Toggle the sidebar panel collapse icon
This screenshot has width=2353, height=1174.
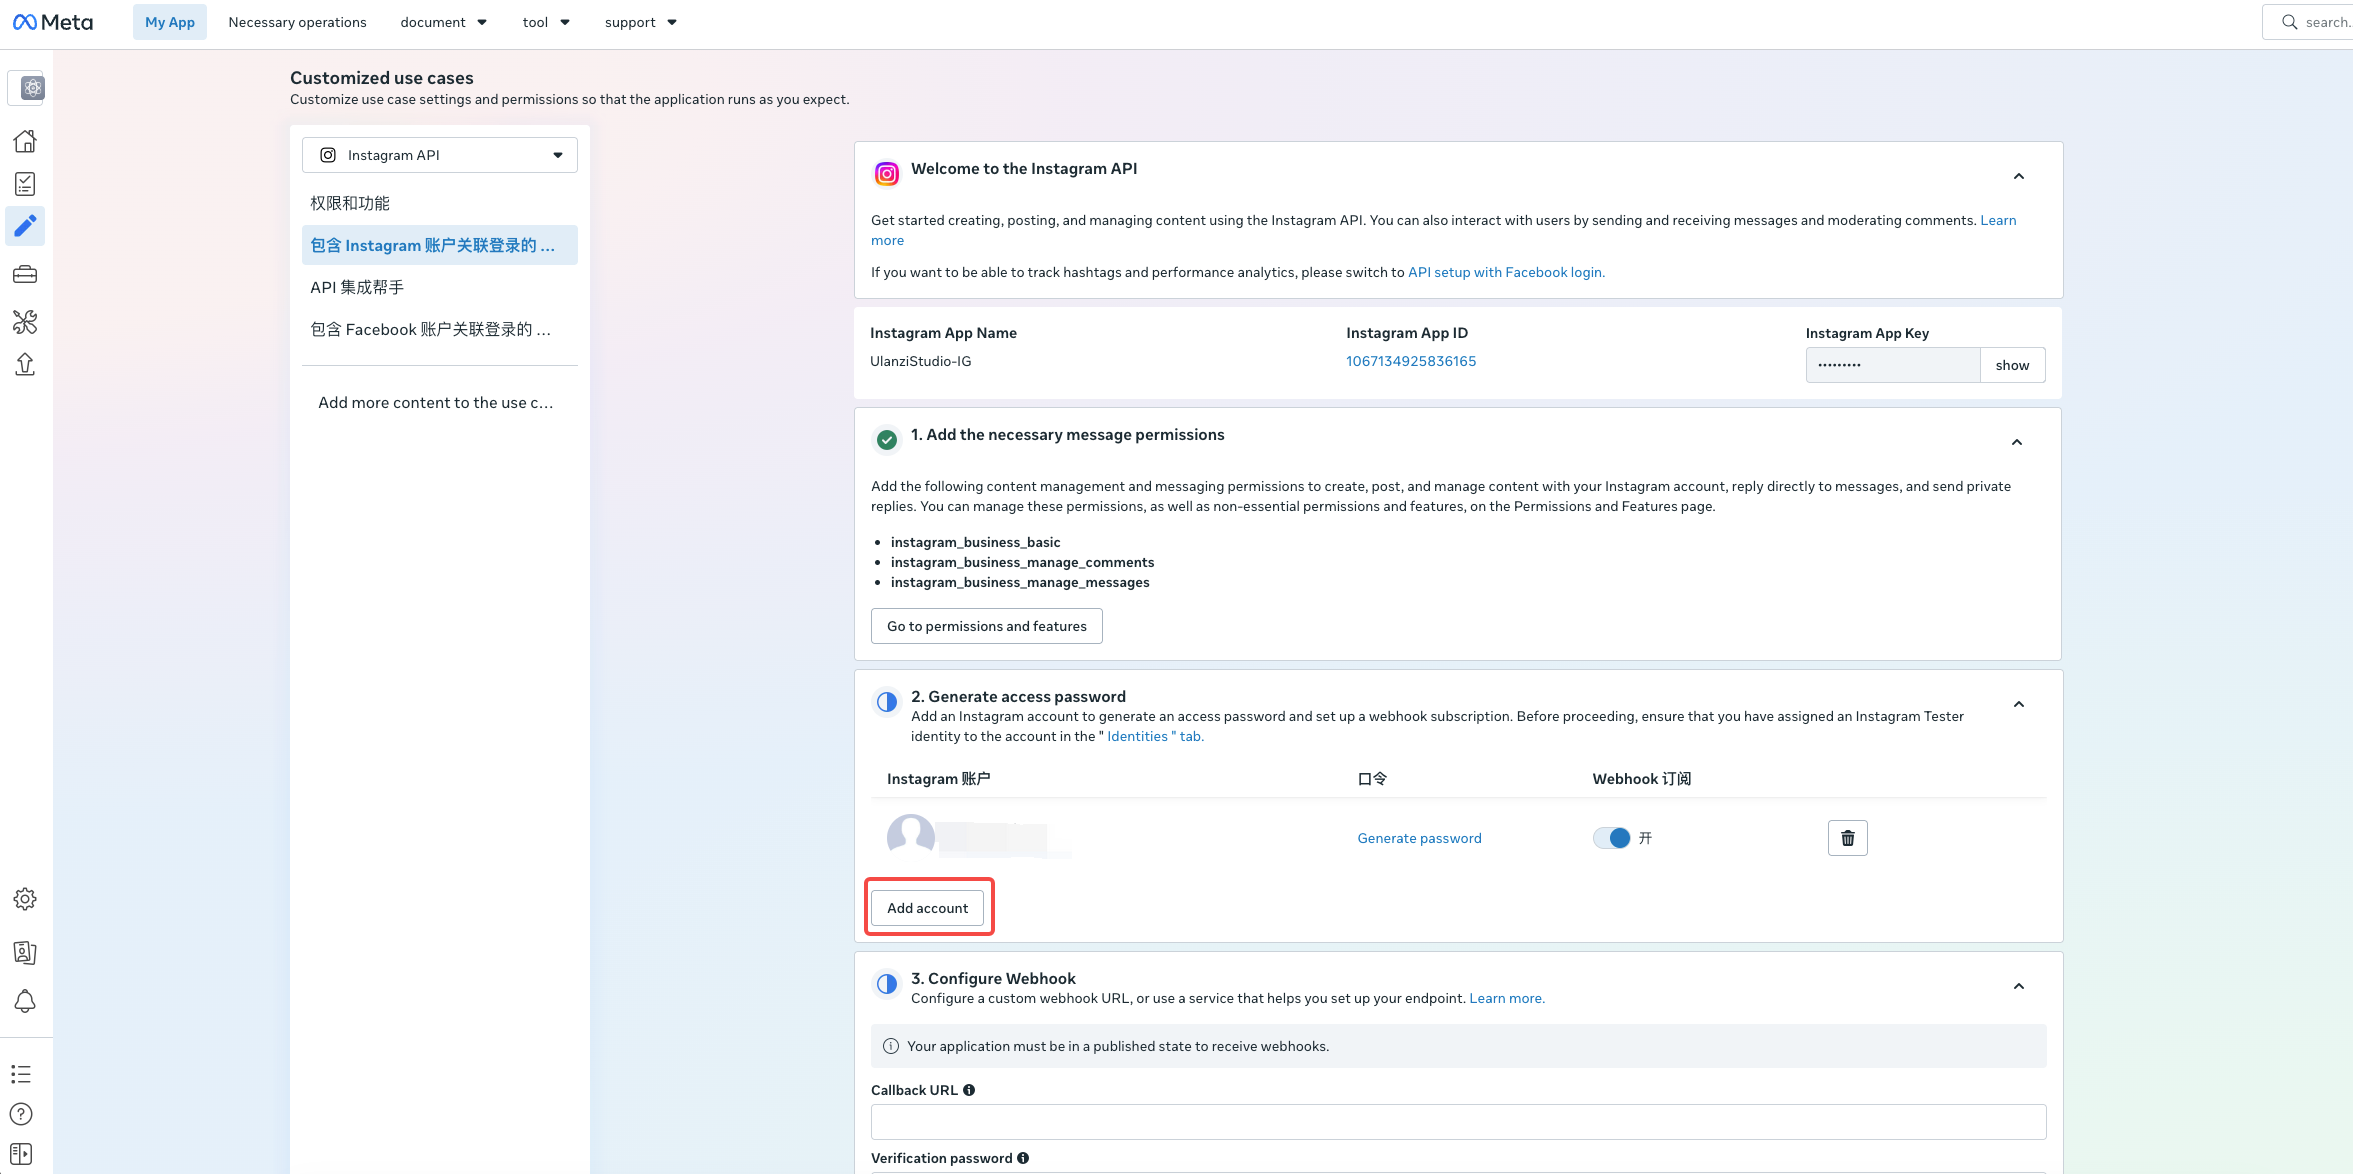pos(21,1154)
